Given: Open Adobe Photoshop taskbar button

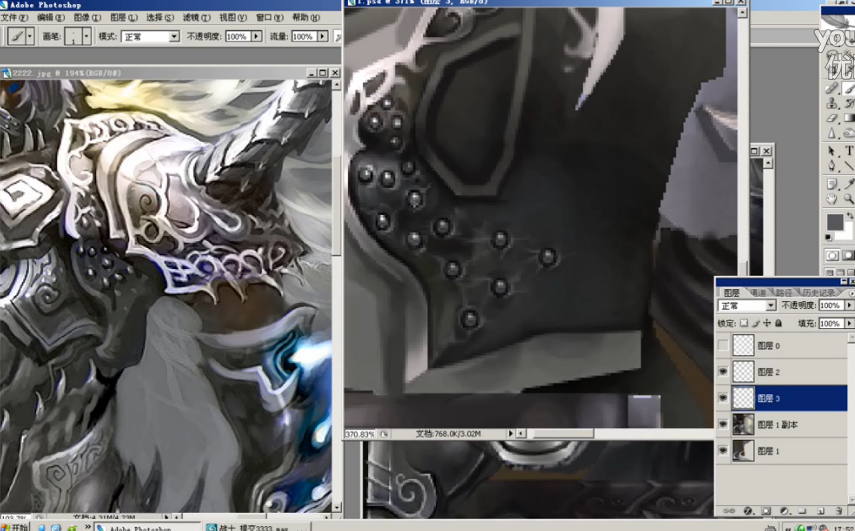Looking at the screenshot, I should pos(147,528).
